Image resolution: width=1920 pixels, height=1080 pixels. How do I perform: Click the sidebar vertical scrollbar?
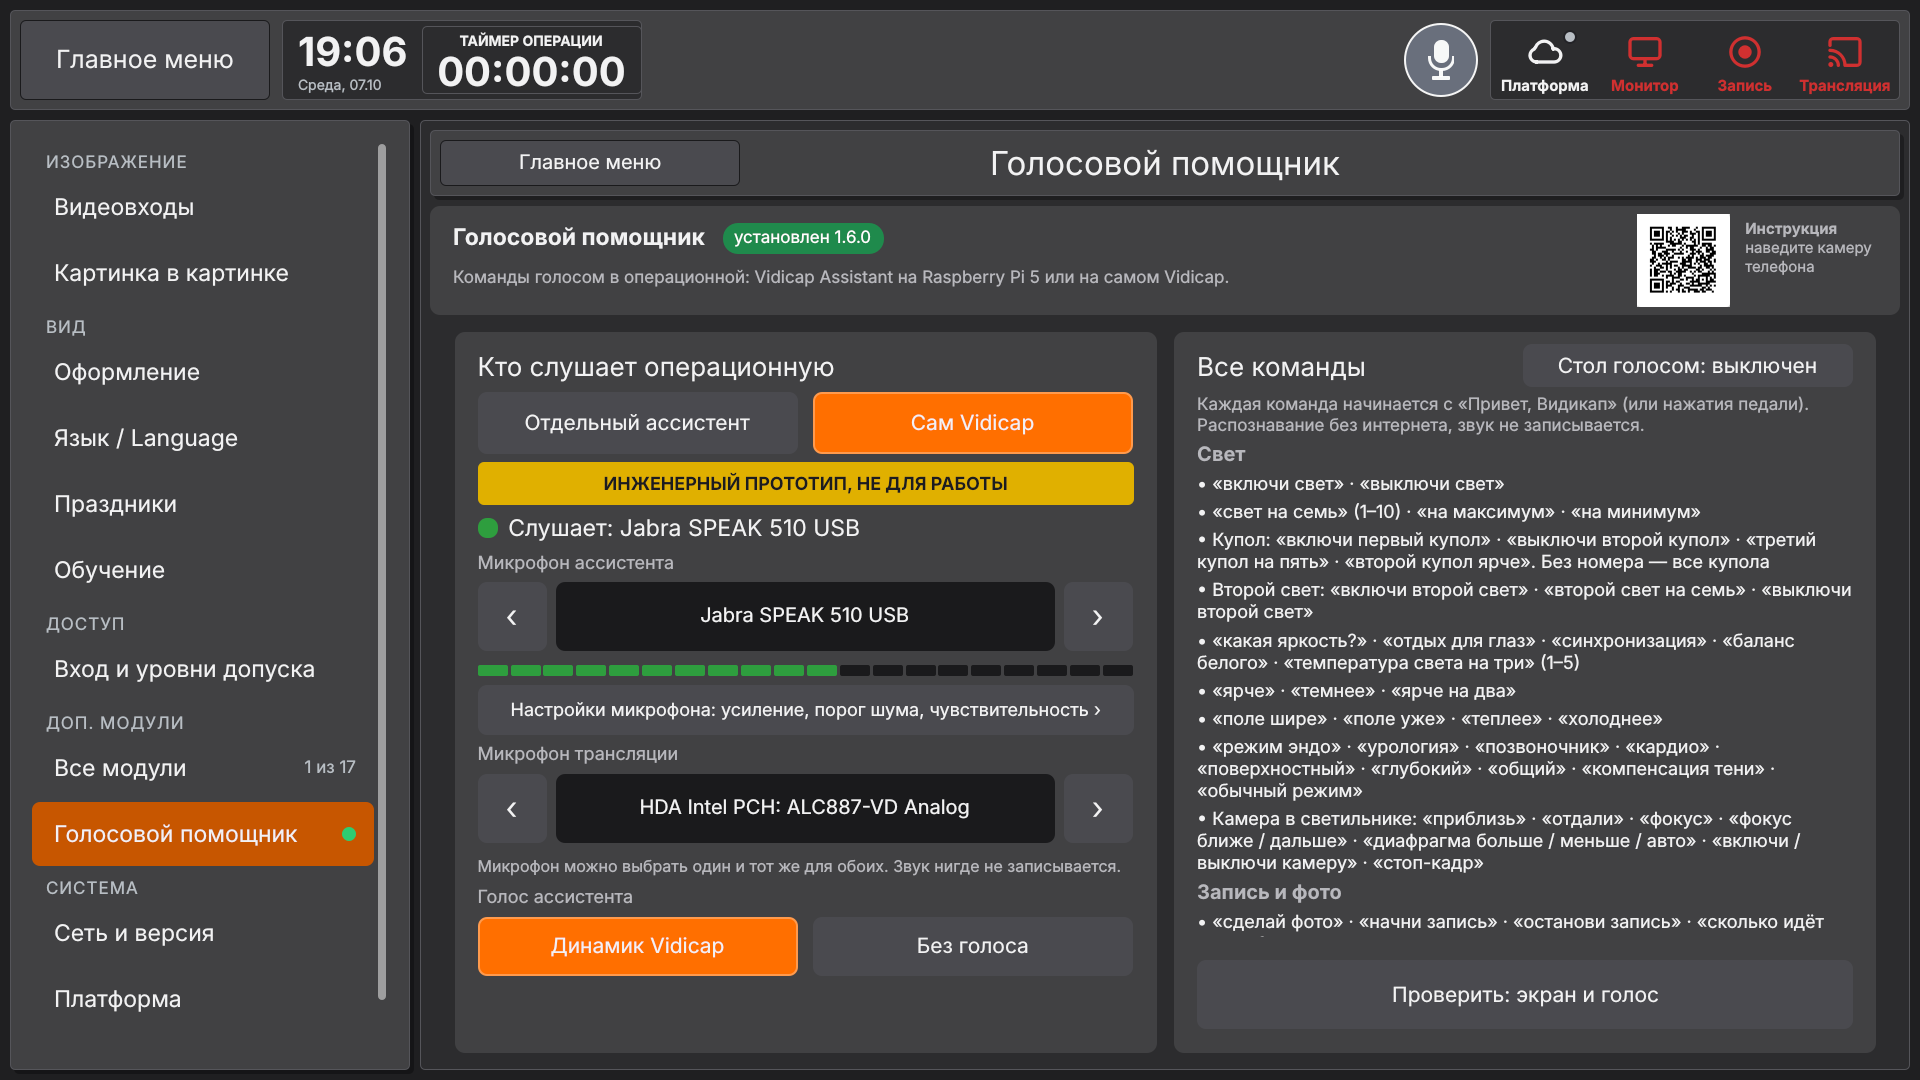coord(382,572)
